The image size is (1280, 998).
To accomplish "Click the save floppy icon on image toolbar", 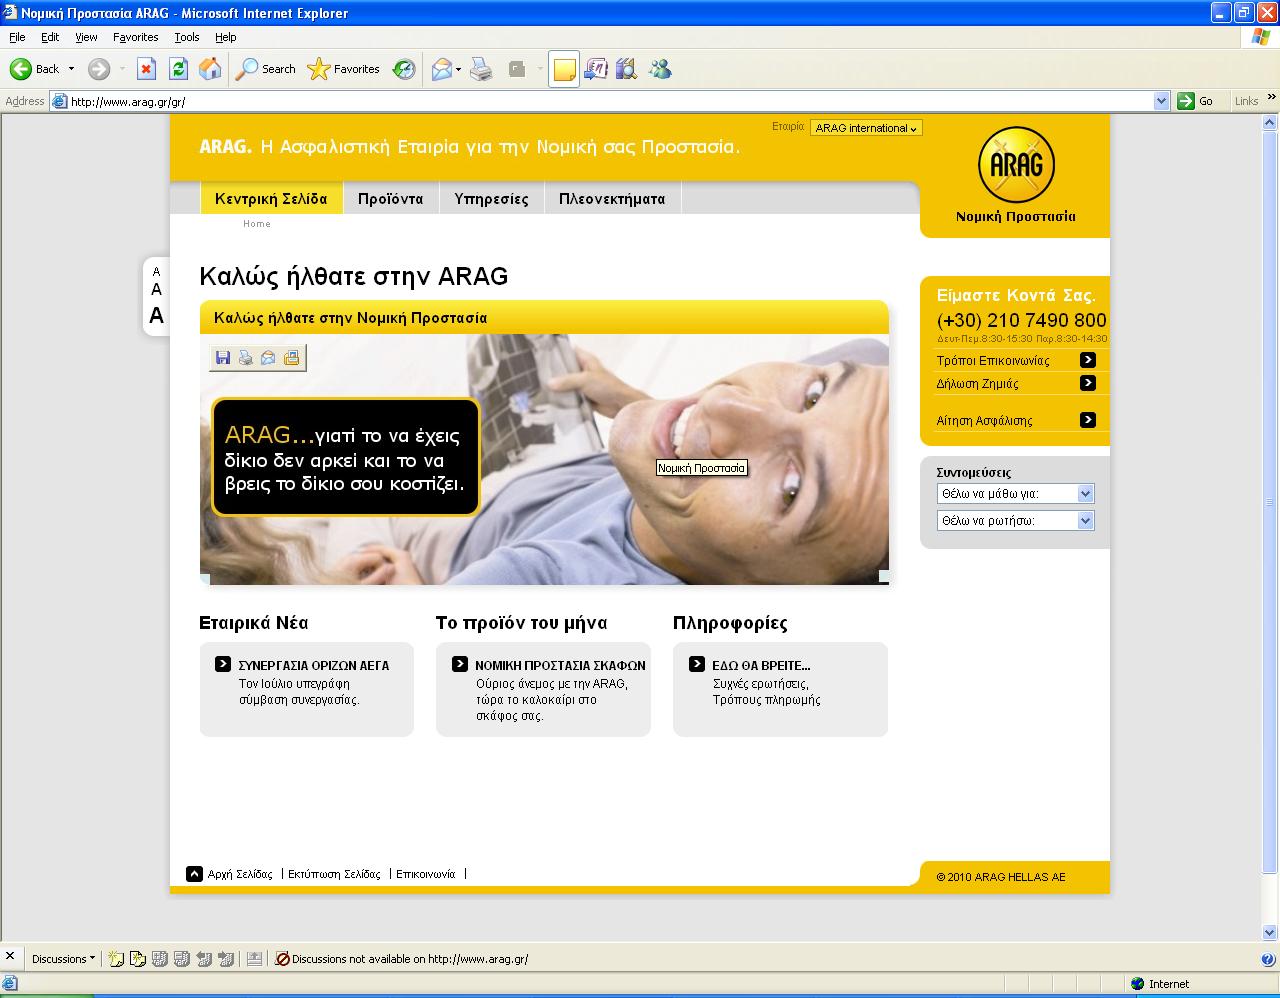I will 223,358.
